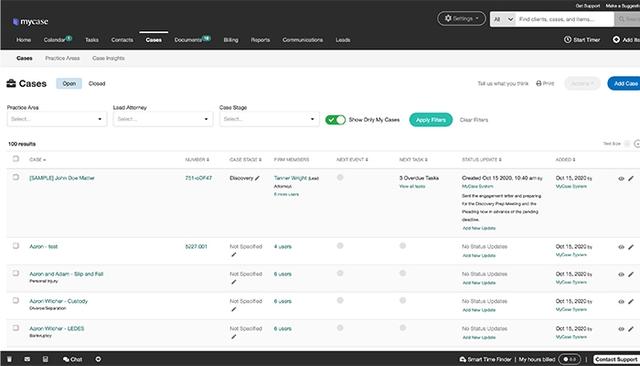The width and height of the screenshot is (640, 366).
Task: Open the calculator icon in bottom bar
Action: pos(45,359)
